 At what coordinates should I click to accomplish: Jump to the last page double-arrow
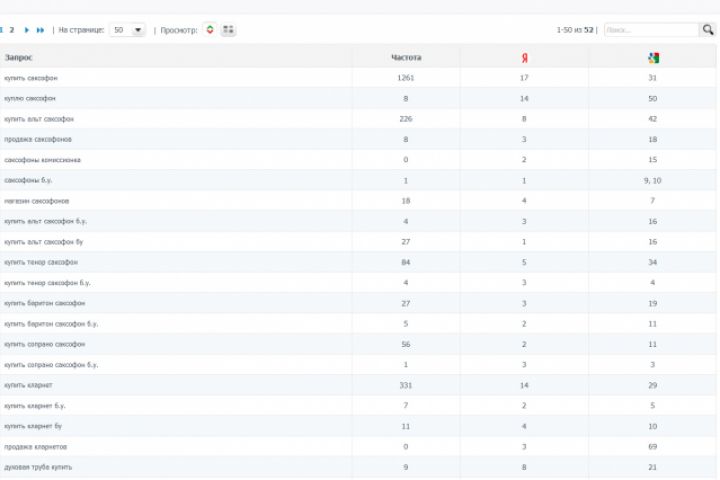click(x=40, y=30)
